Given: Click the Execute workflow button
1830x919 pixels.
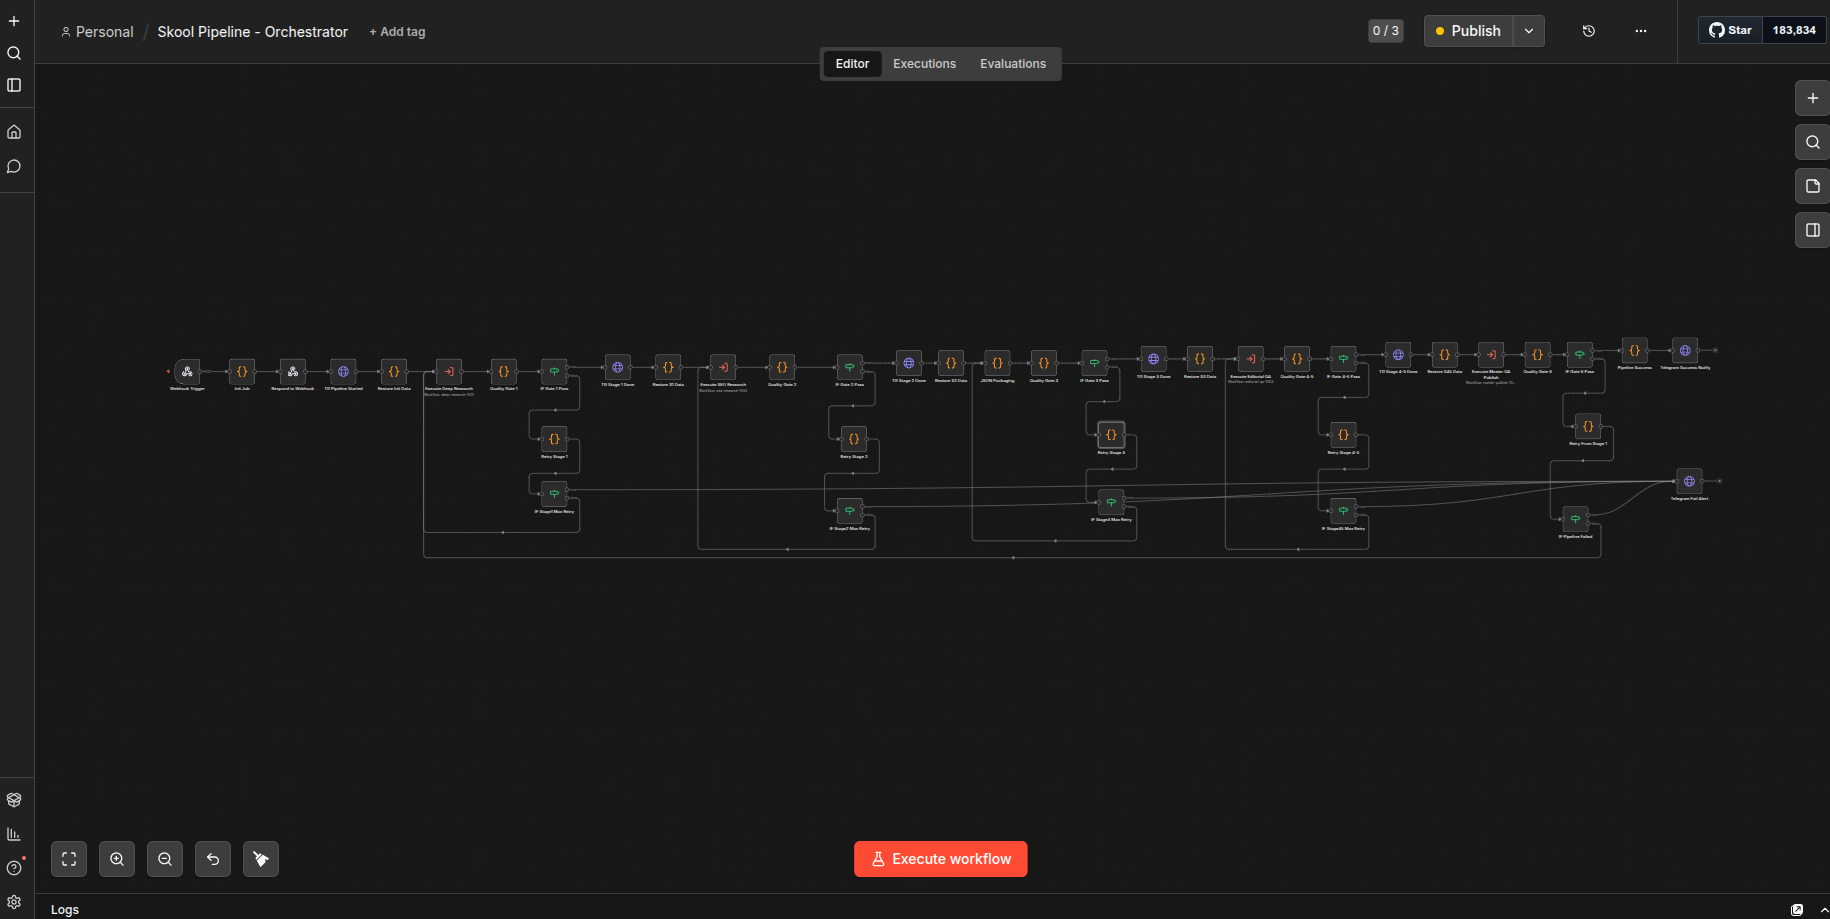Looking at the screenshot, I should pyautogui.click(x=940, y=859).
